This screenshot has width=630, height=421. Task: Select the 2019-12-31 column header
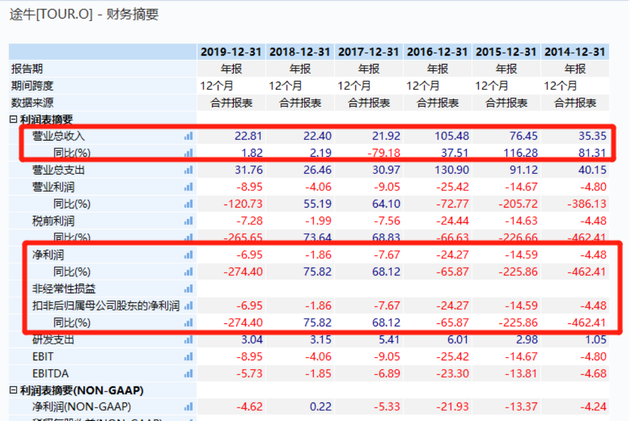(231, 52)
